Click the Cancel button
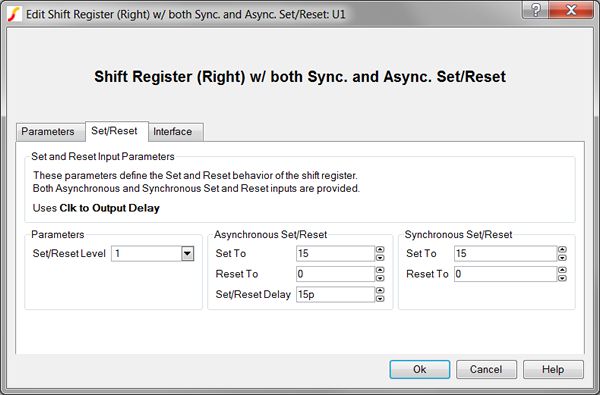Screen dimensions: 600x395 [x=486, y=369]
